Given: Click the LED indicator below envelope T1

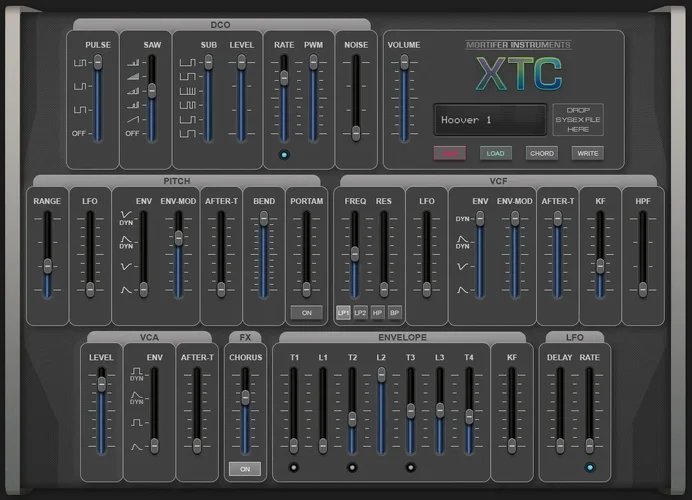Looking at the screenshot, I should (x=294, y=467).
